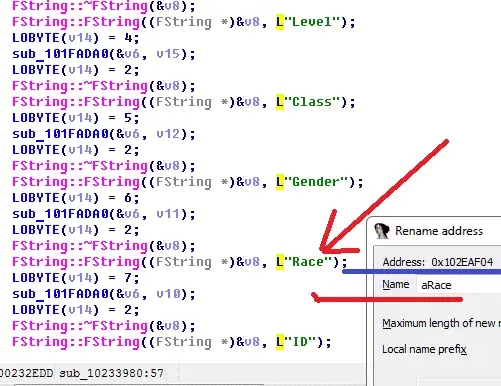The height and width of the screenshot is (386, 501).
Task: Click FString::FString on the Gender line
Action: pos(76,182)
